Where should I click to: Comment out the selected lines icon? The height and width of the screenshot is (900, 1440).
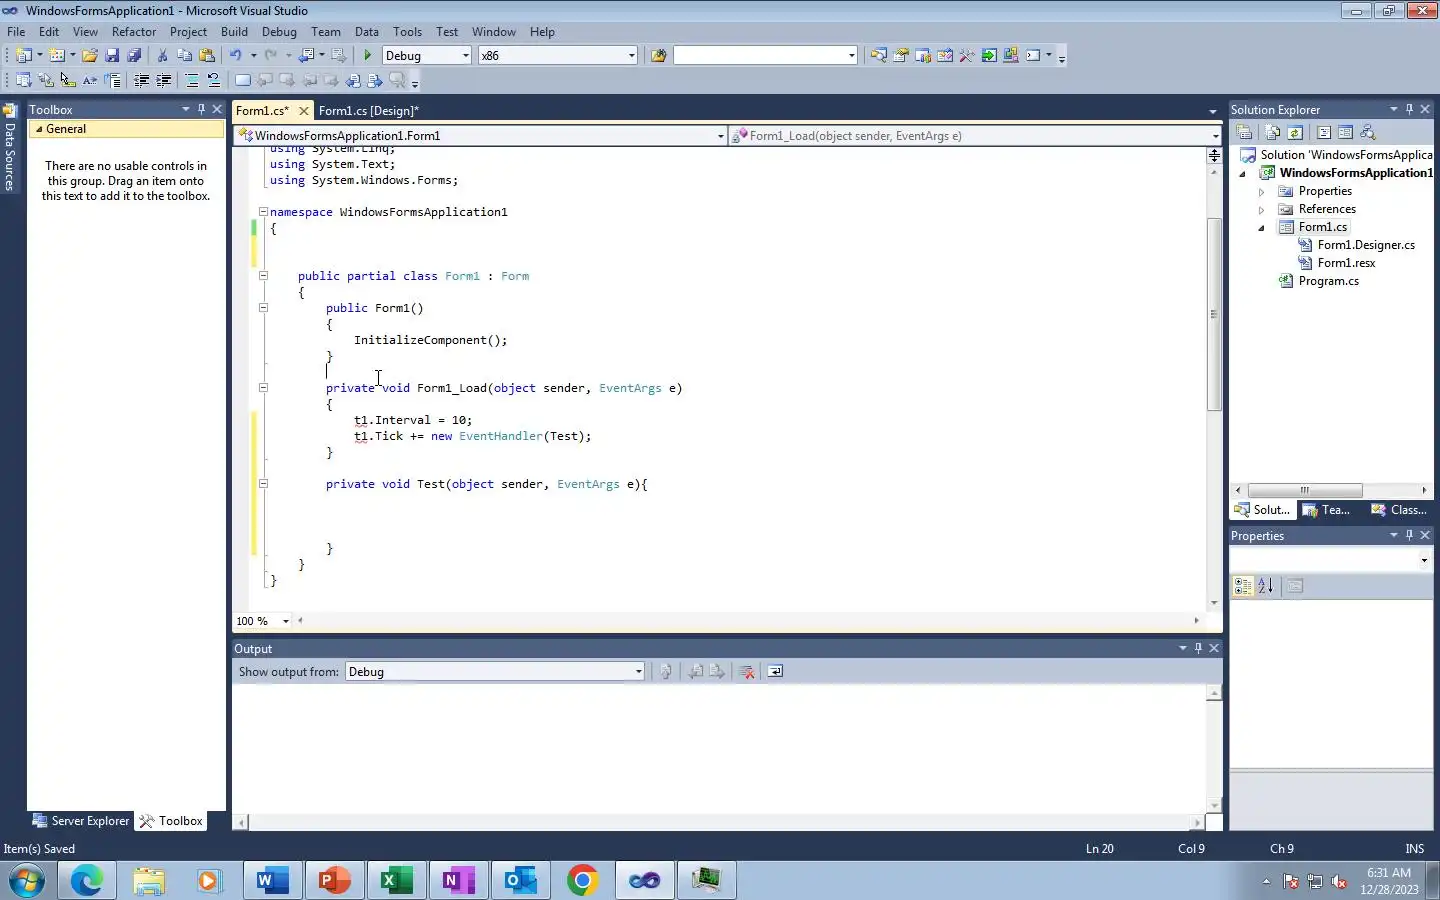coord(192,81)
